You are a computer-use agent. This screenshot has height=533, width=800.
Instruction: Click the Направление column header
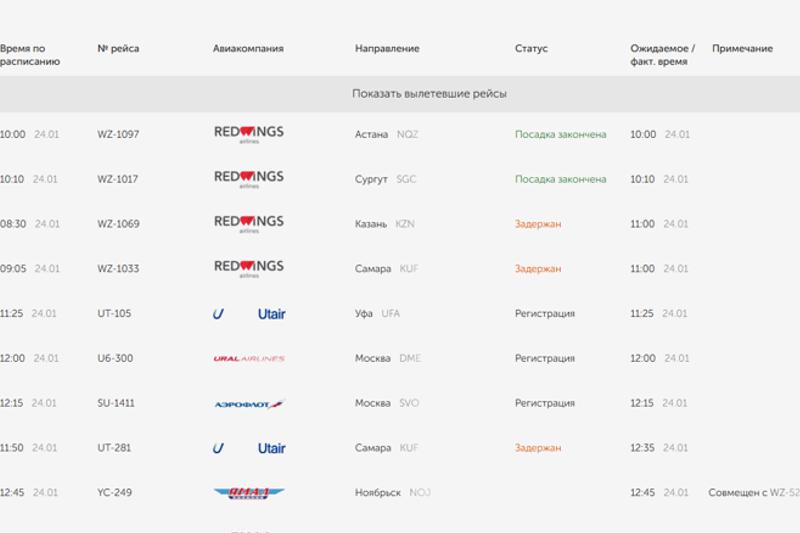point(387,49)
